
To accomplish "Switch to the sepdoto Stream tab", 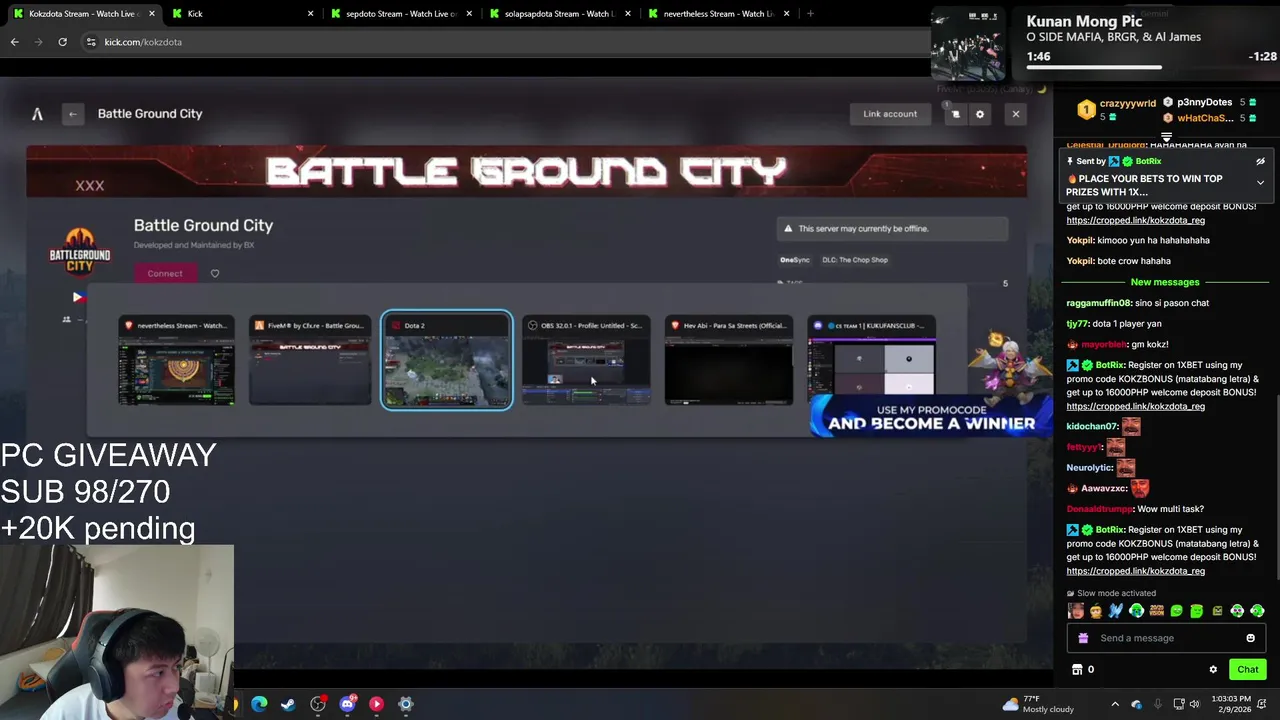I will pos(400,14).
